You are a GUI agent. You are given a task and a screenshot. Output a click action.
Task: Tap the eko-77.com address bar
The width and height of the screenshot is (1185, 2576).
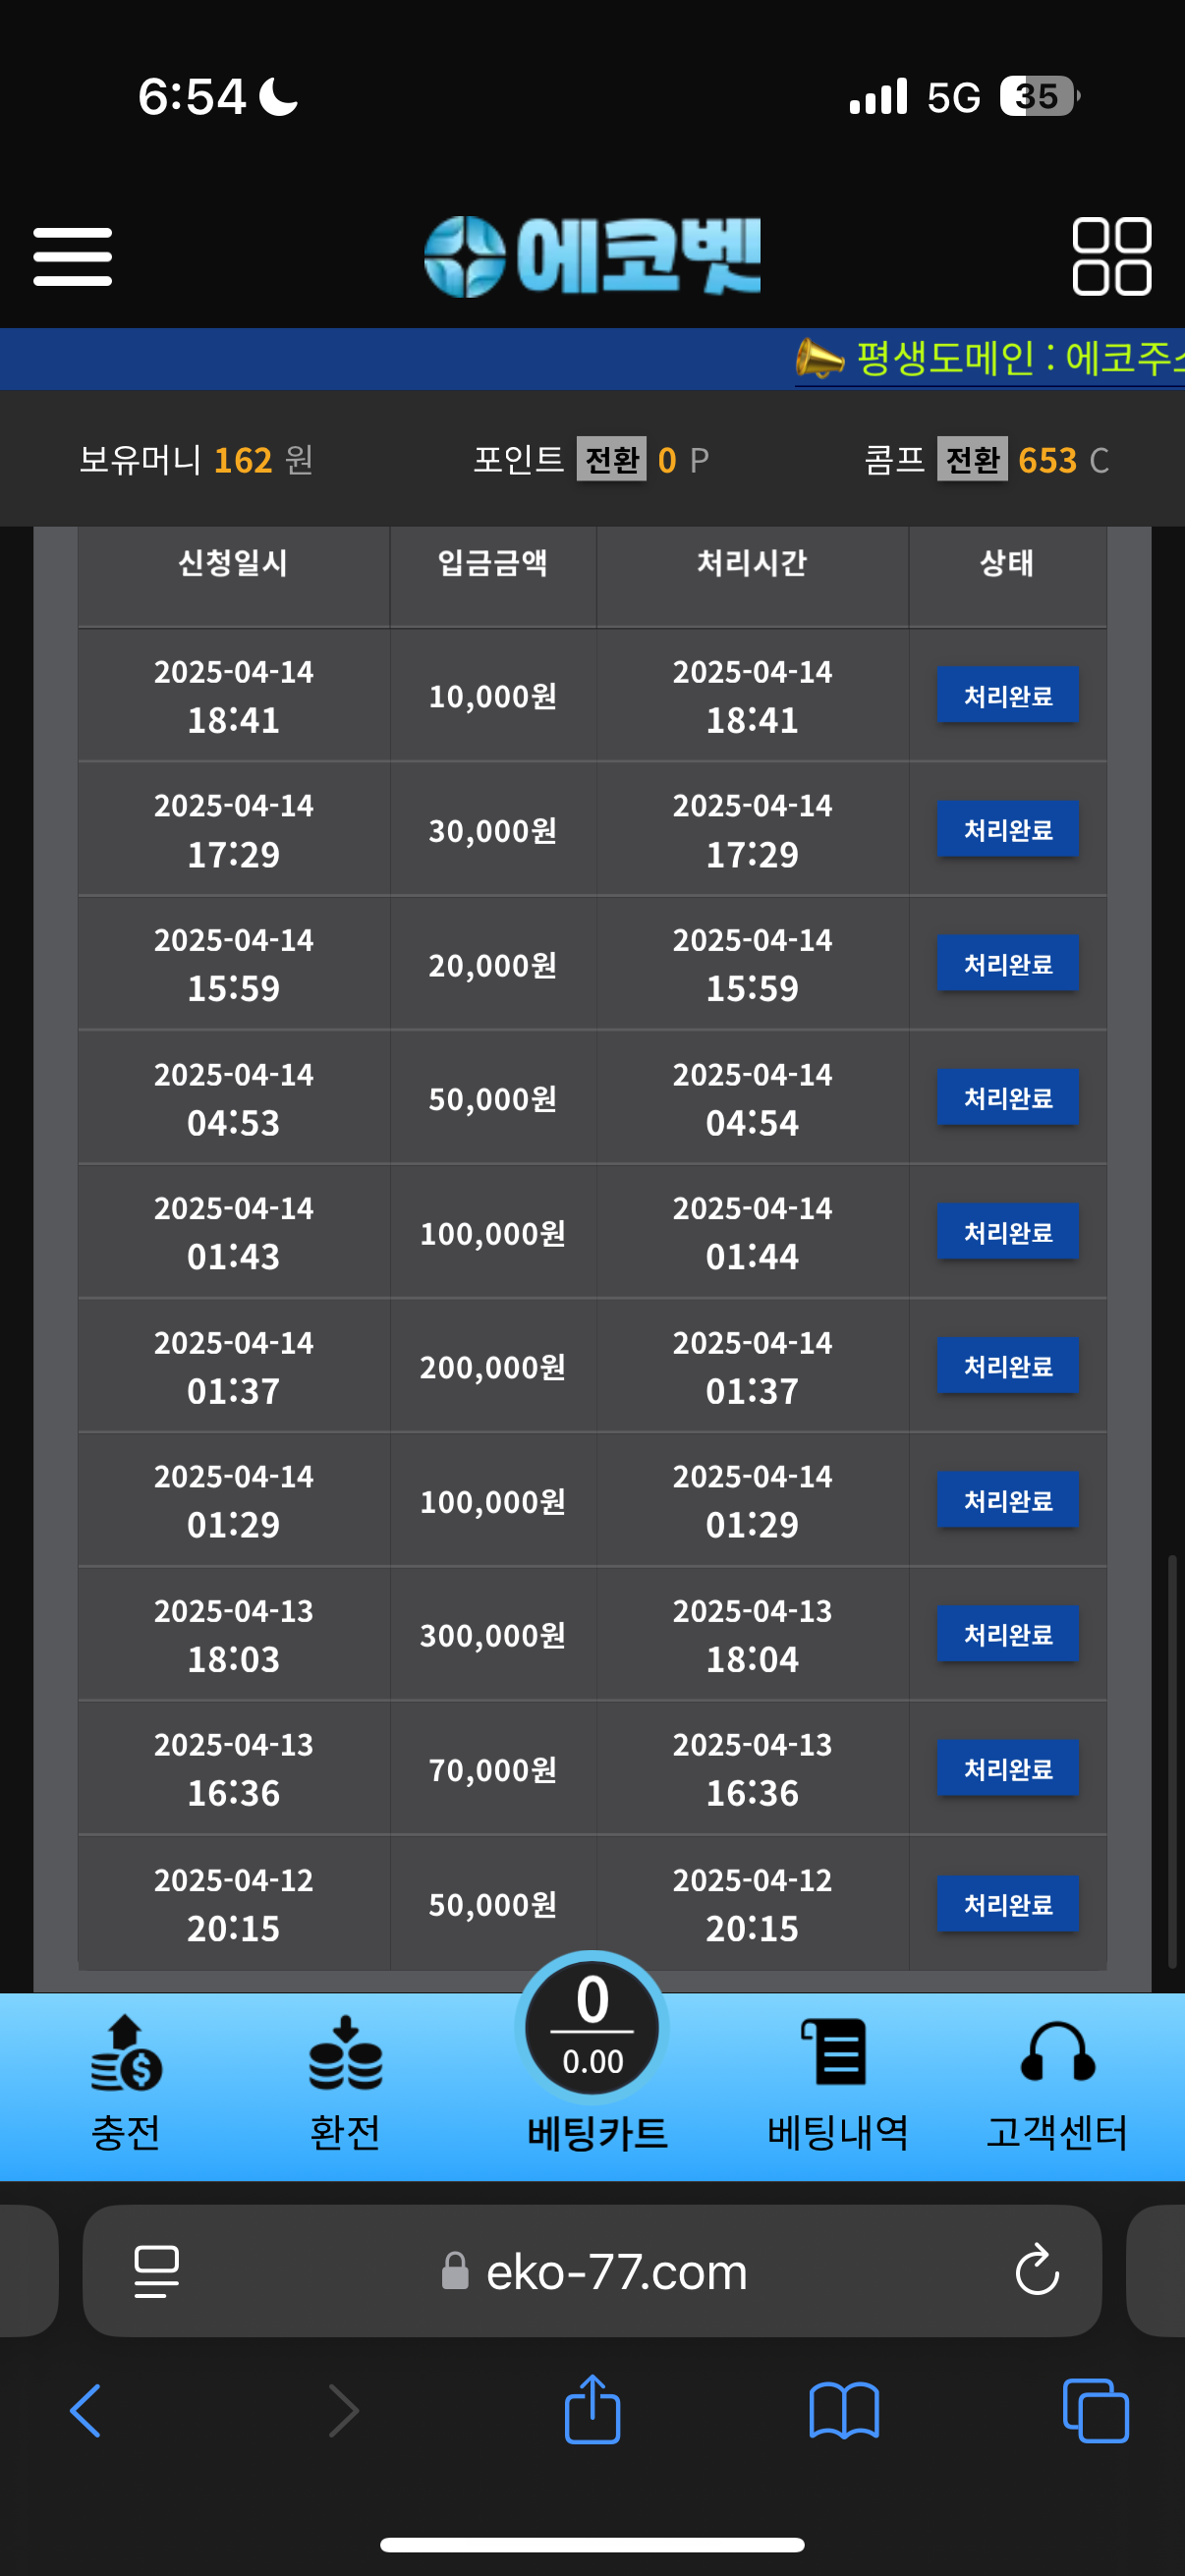pyautogui.click(x=615, y=2272)
